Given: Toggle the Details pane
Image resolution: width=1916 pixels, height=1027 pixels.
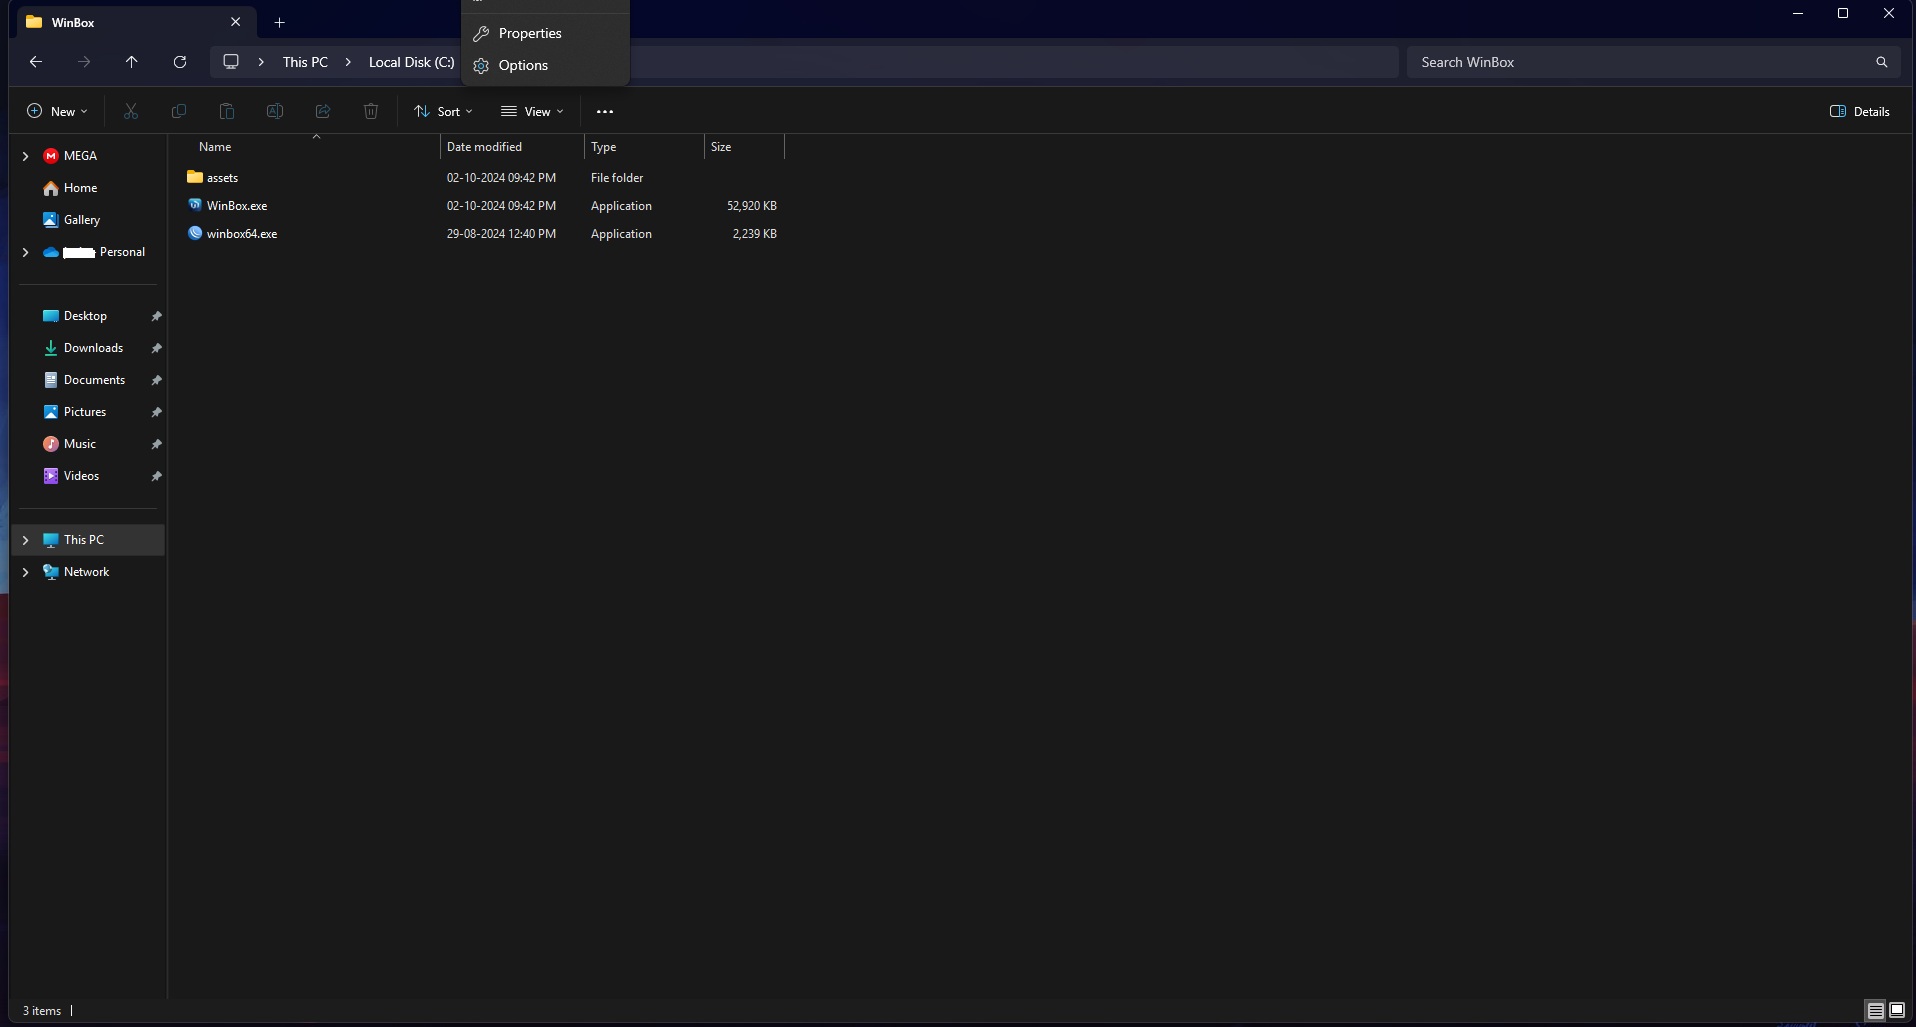Looking at the screenshot, I should 1860,112.
